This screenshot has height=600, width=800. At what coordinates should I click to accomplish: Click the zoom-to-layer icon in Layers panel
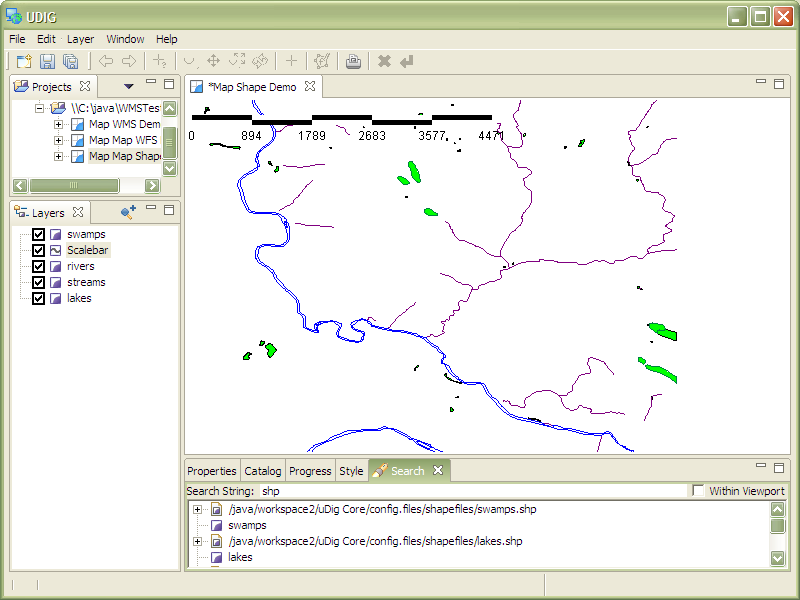coord(128,212)
